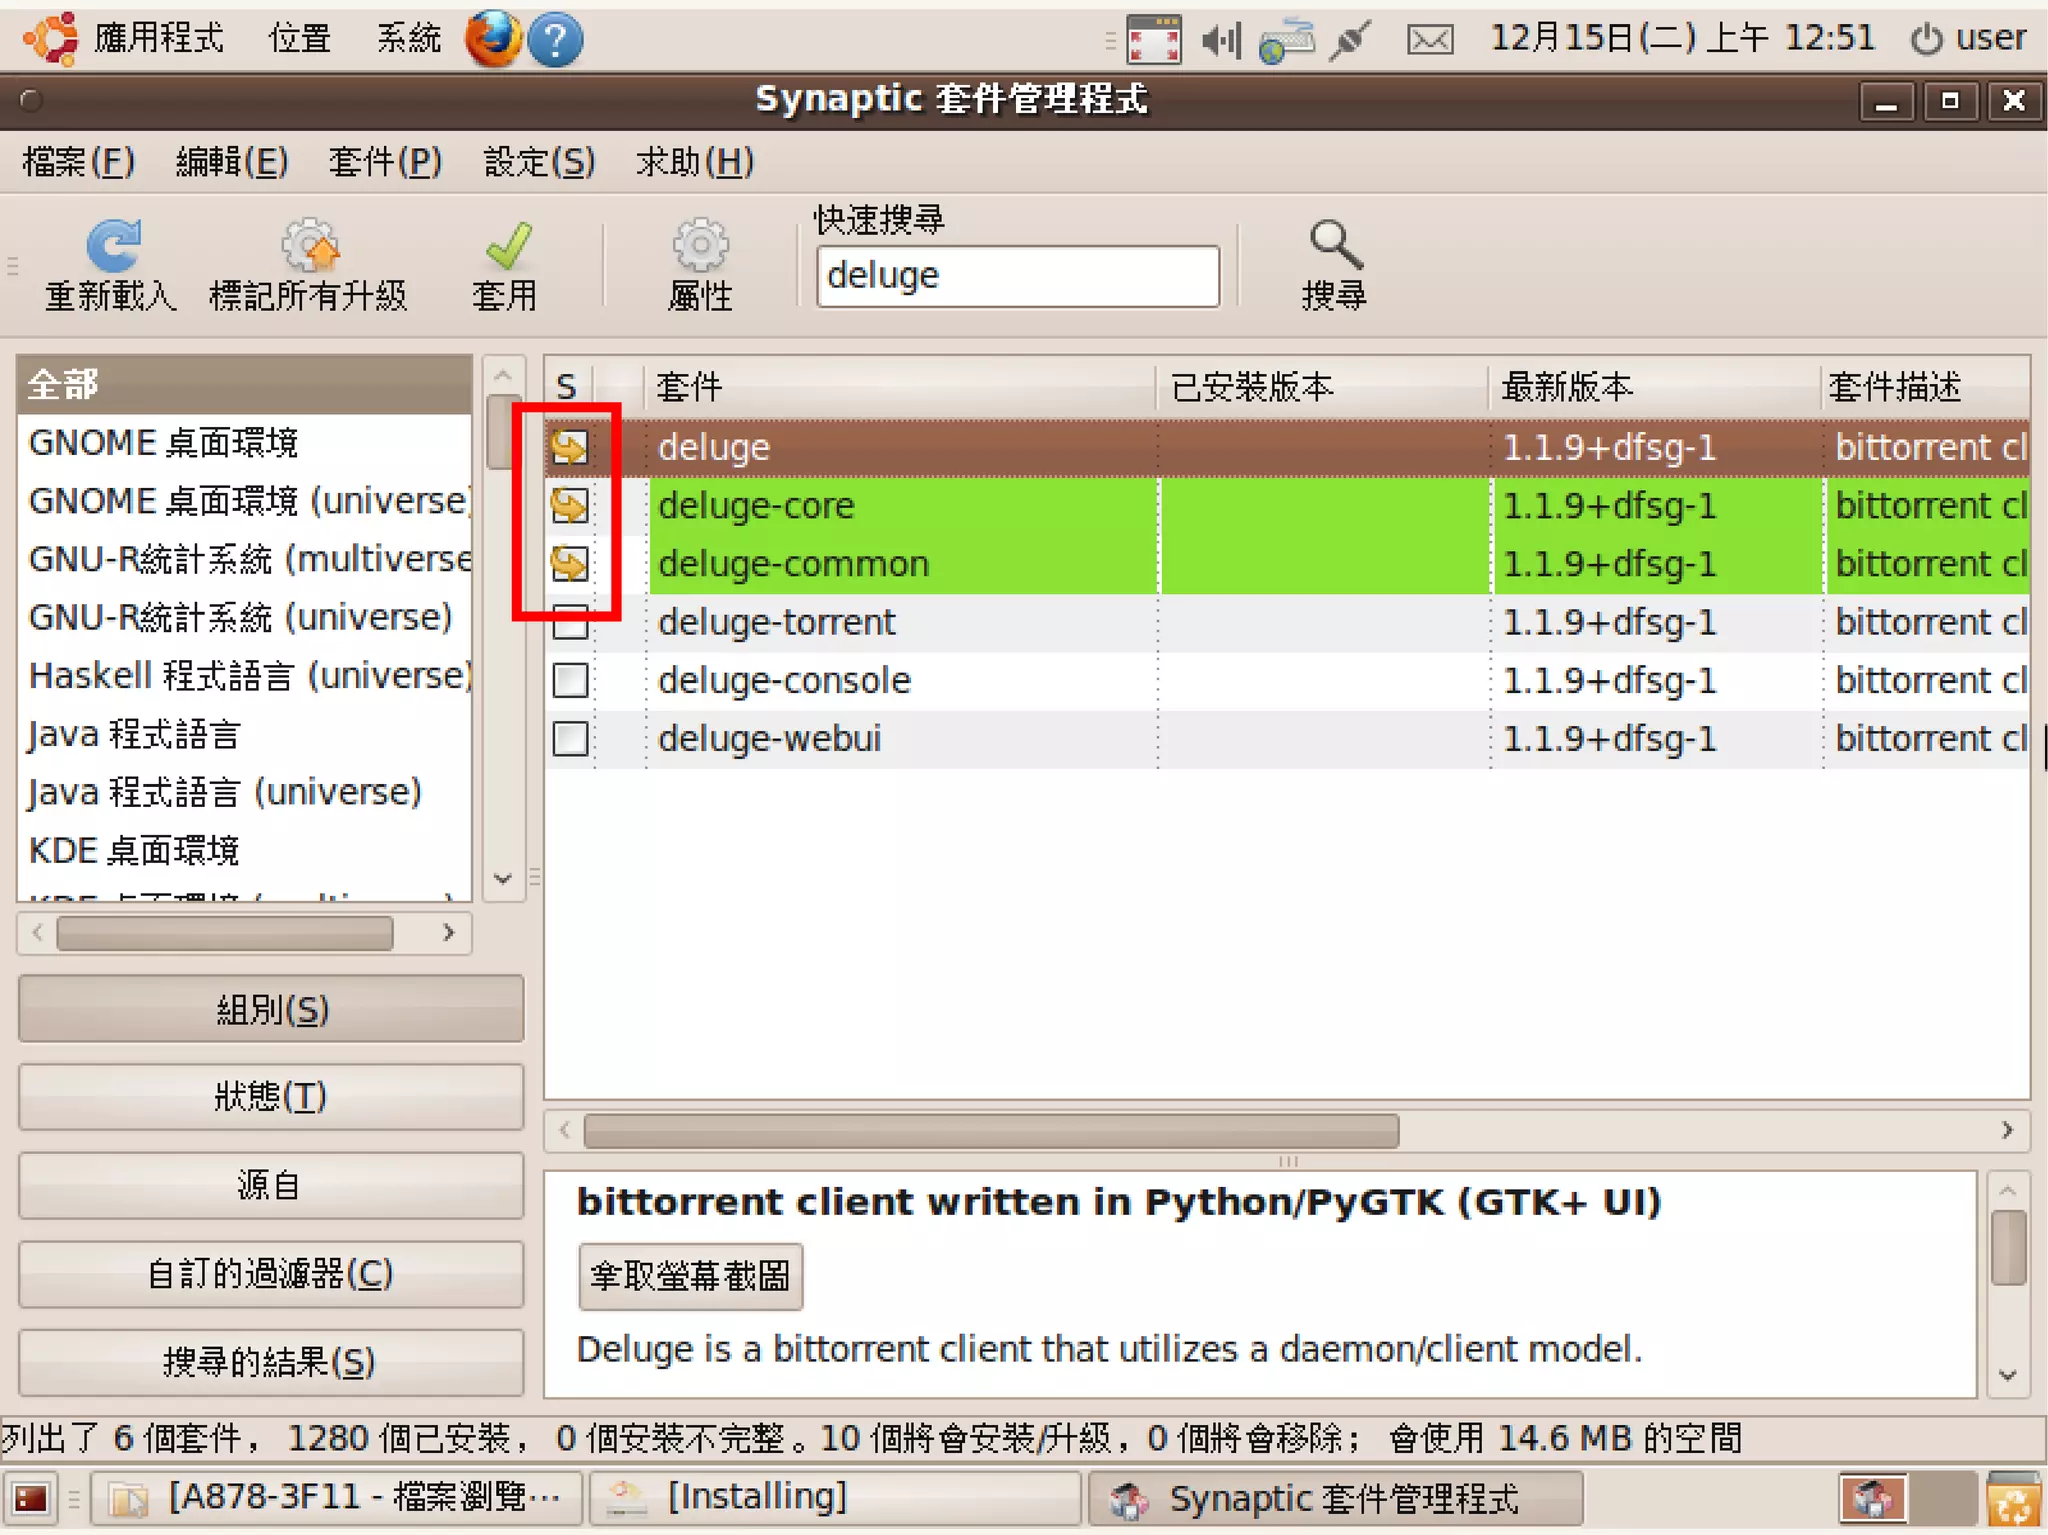Open the blue help question-mark icon
The width and height of the screenshot is (2048, 1535).
[555, 40]
